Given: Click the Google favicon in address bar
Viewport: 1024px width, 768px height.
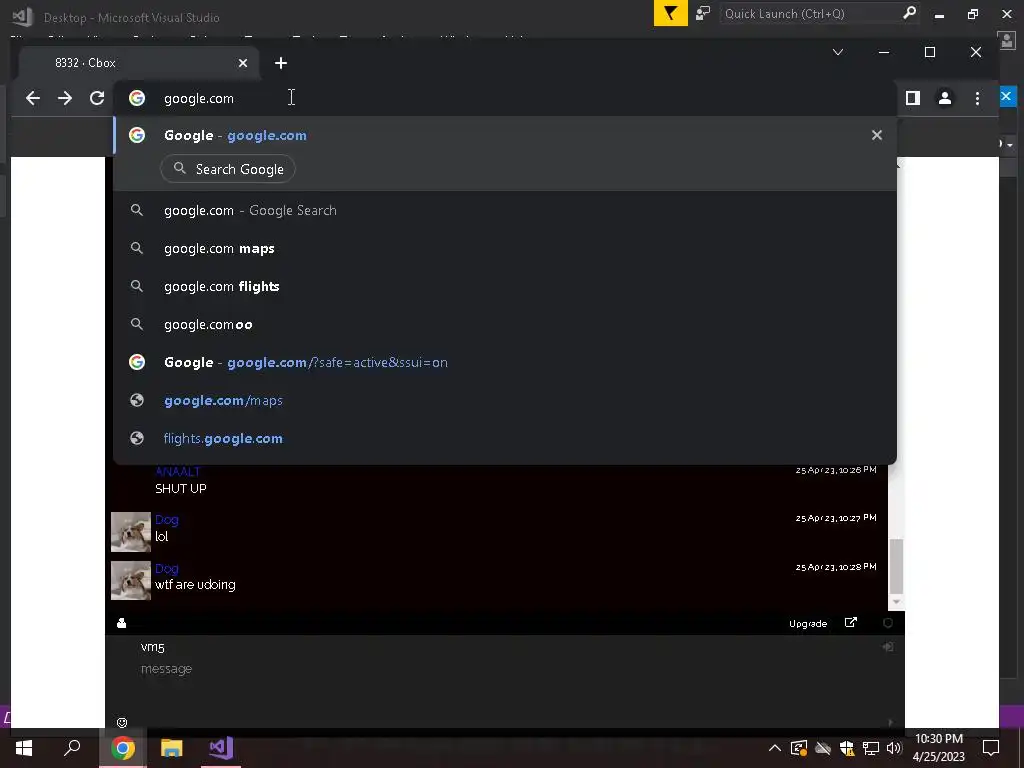Looking at the screenshot, I should click(x=136, y=98).
